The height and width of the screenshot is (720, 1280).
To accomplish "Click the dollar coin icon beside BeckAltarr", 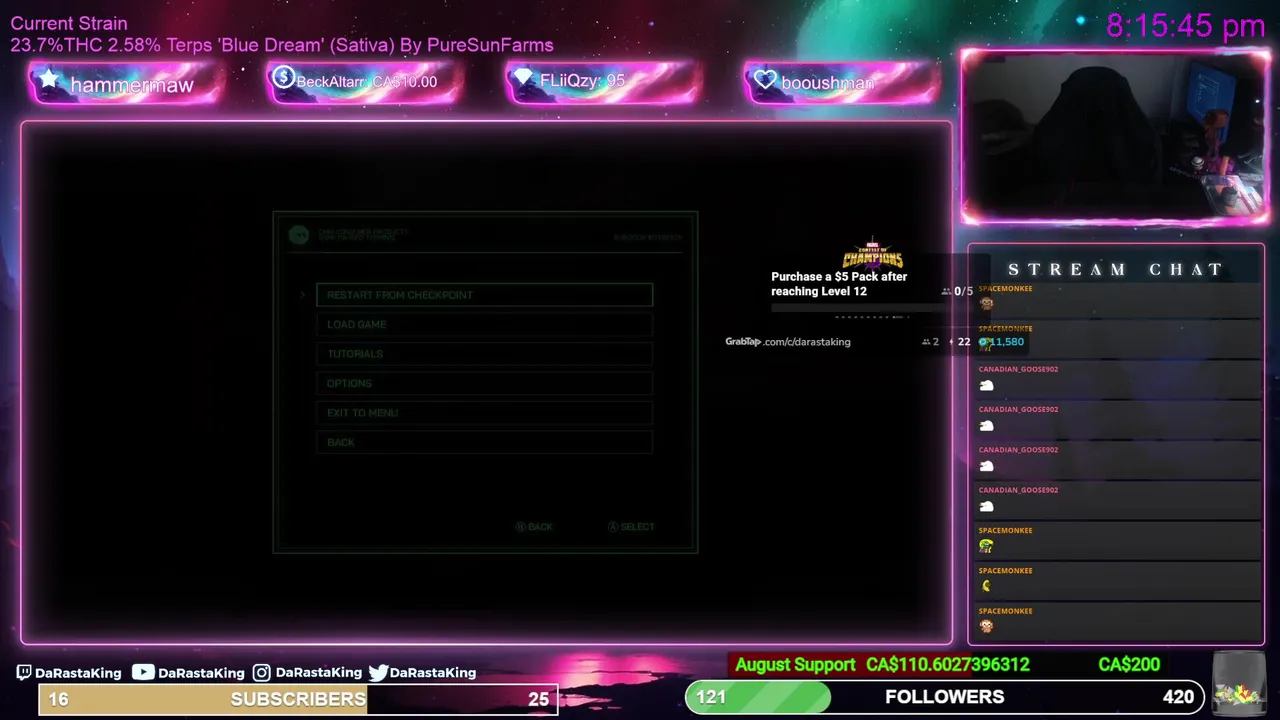I will pyautogui.click(x=283, y=78).
